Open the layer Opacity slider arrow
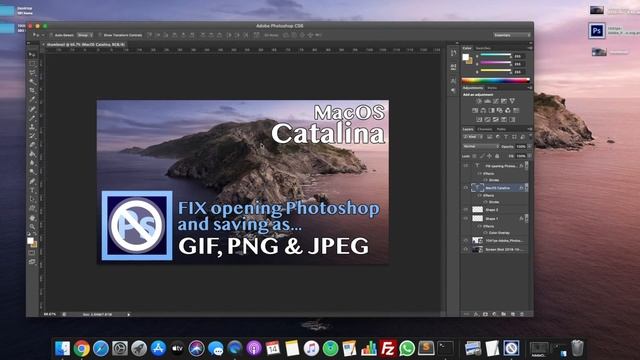 pyautogui.click(x=529, y=146)
